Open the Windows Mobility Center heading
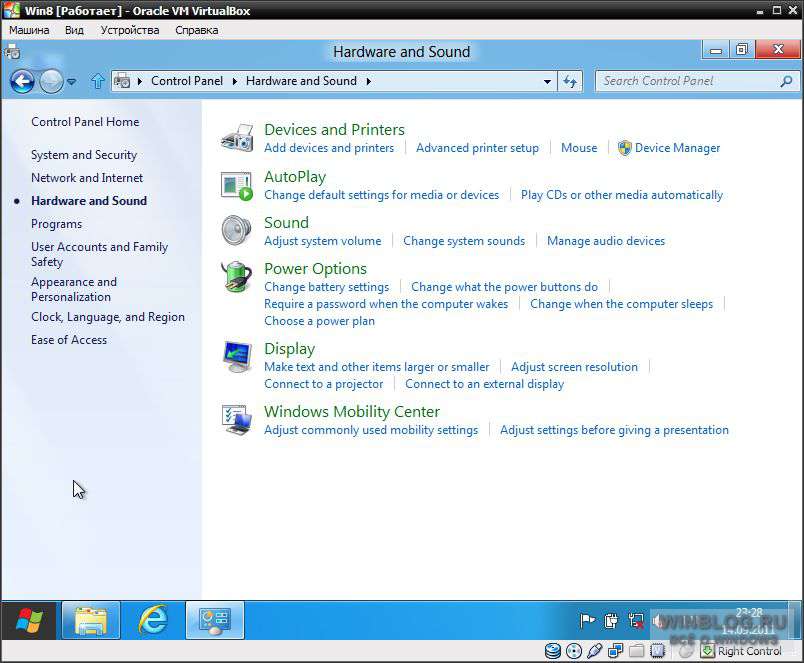Image resolution: width=804 pixels, height=663 pixels. tap(352, 412)
